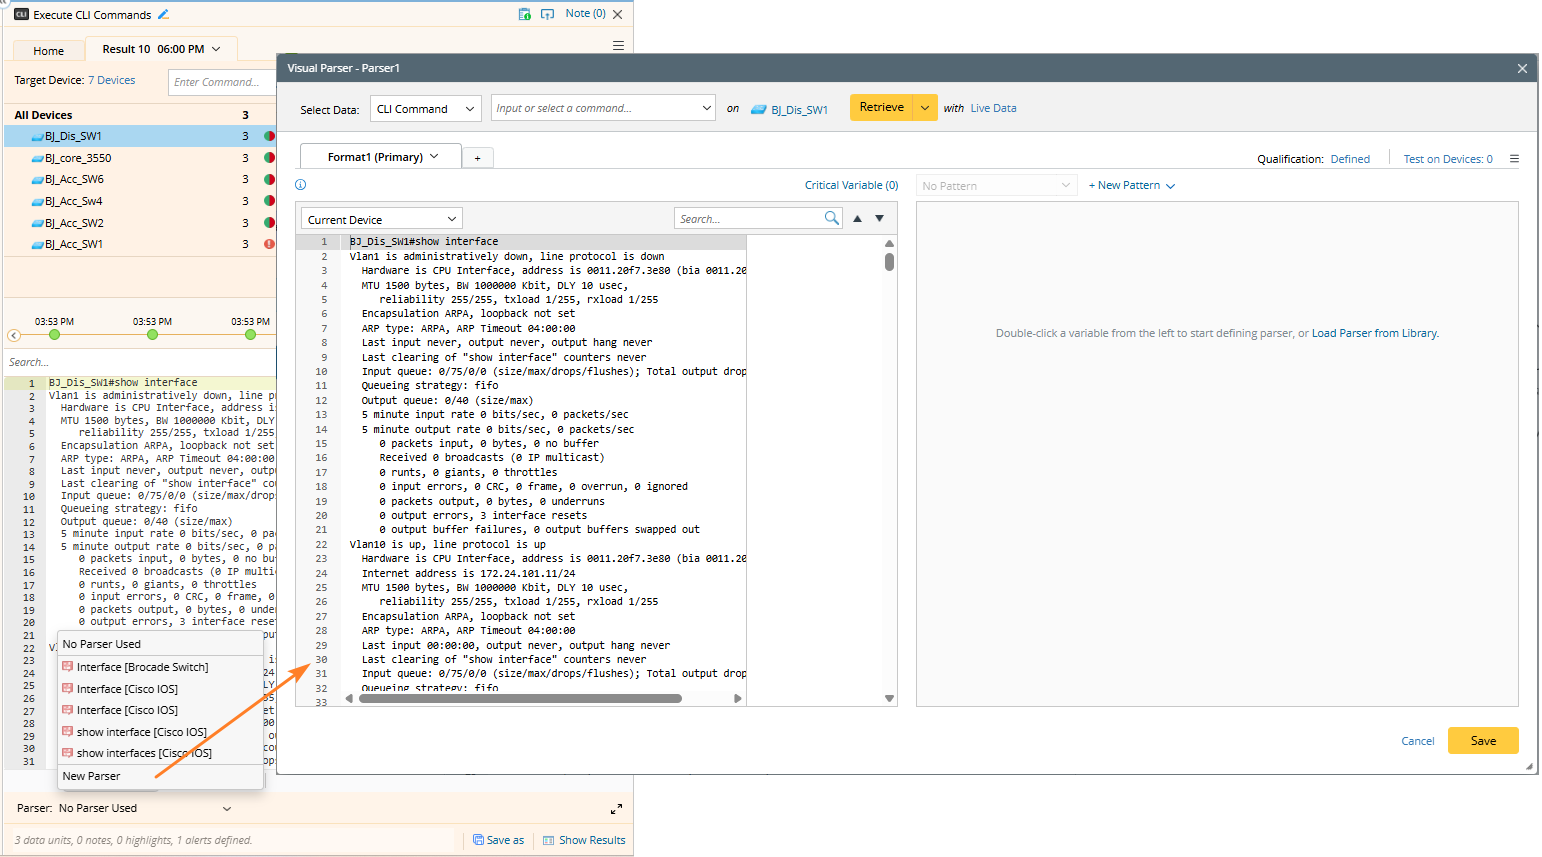
Task: Expand the New Pattern menu
Action: 1131,186
